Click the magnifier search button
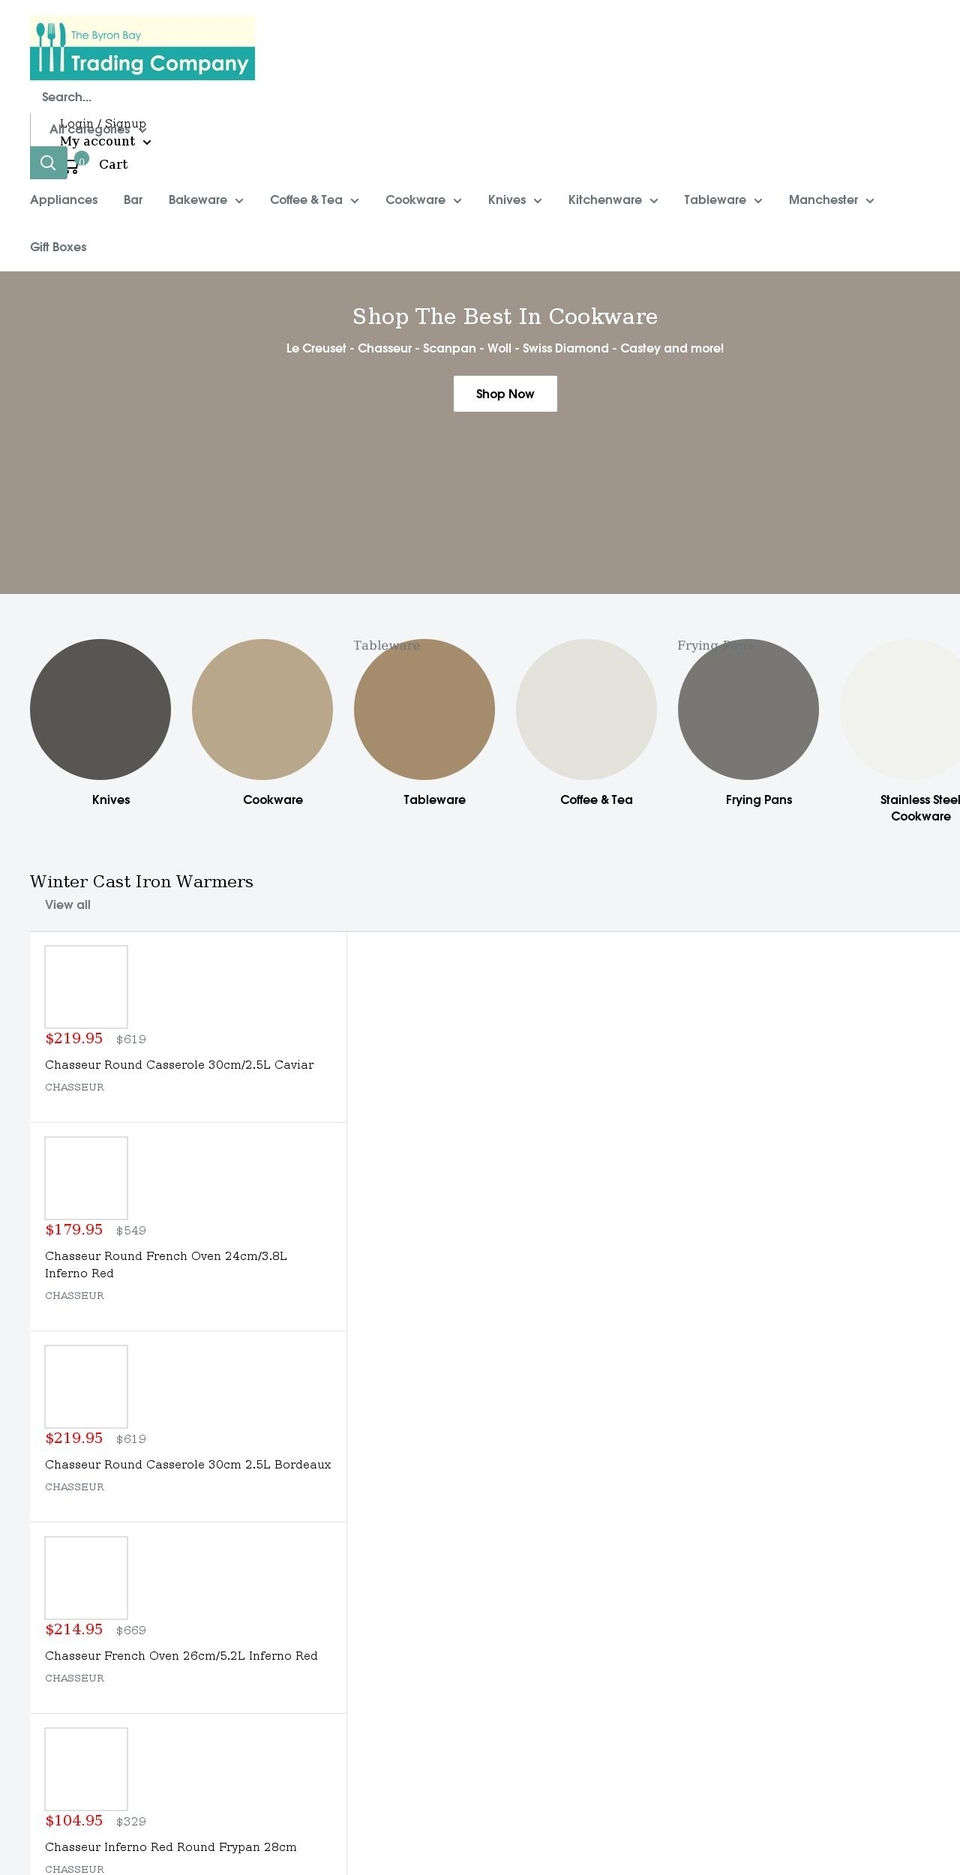The width and height of the screenshot is (960, 1875). (x=48, y=162)
